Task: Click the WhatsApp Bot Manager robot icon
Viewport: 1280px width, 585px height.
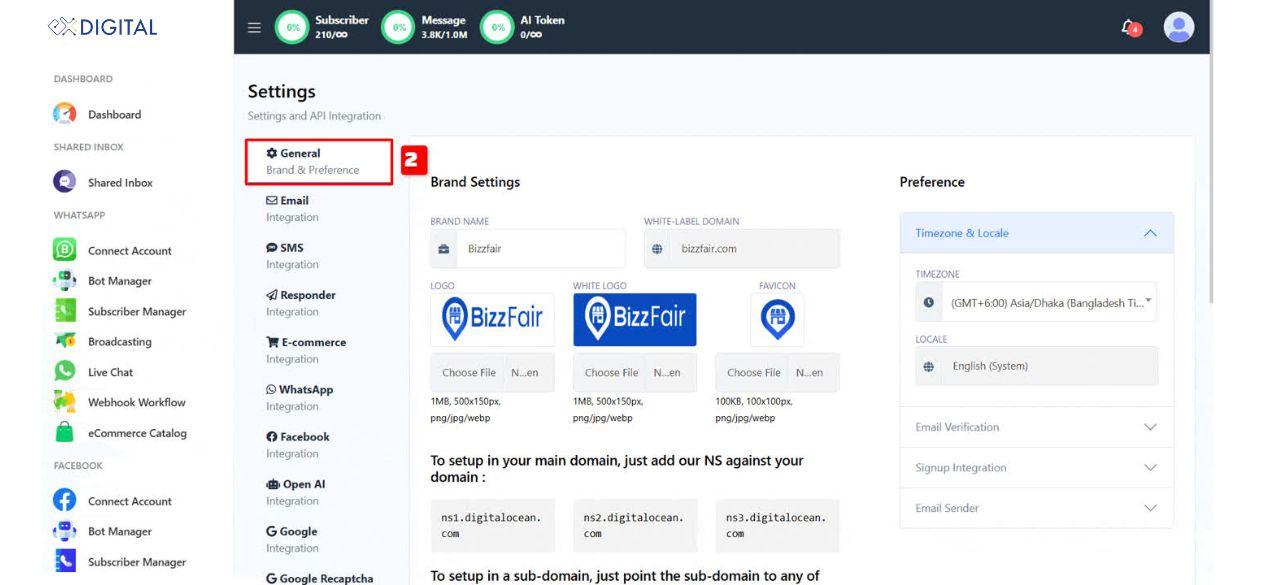Action: [65, 281]
